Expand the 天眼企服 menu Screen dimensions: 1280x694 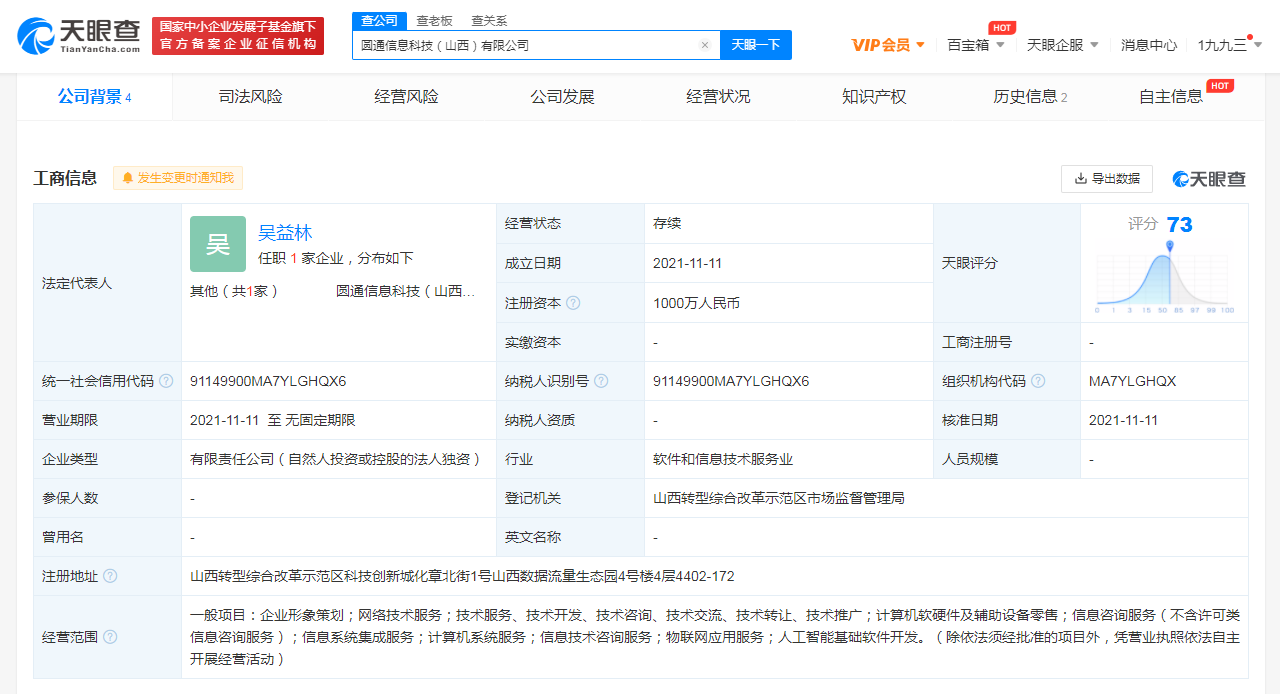pos(1062,45)
